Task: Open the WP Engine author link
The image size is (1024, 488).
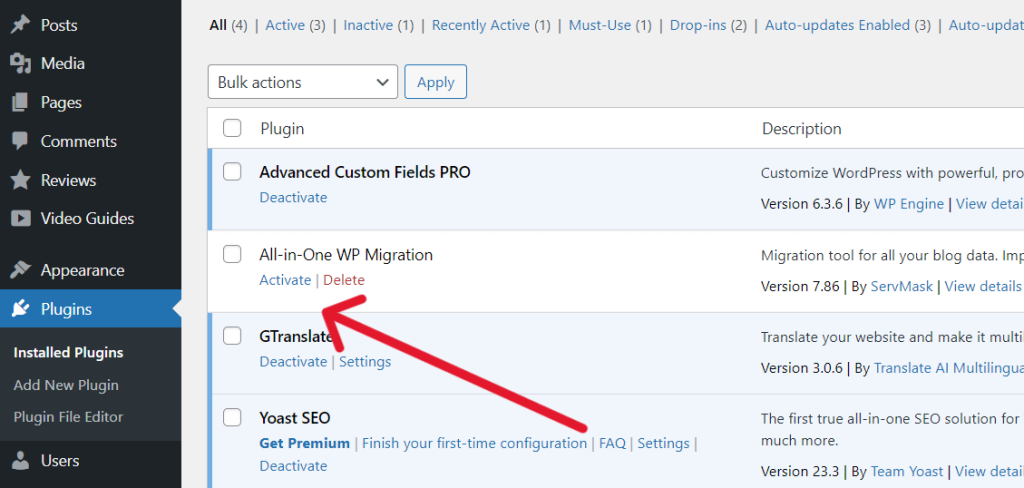Action: (908, 204)
